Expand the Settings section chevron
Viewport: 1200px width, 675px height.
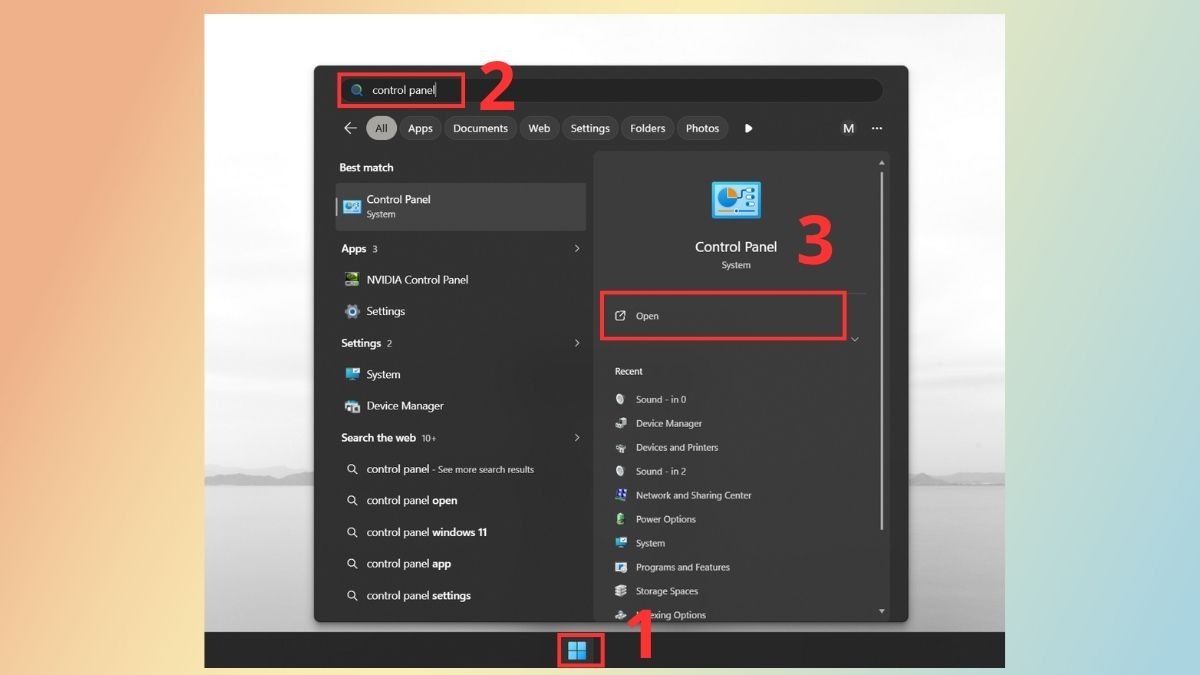[577, 343]
